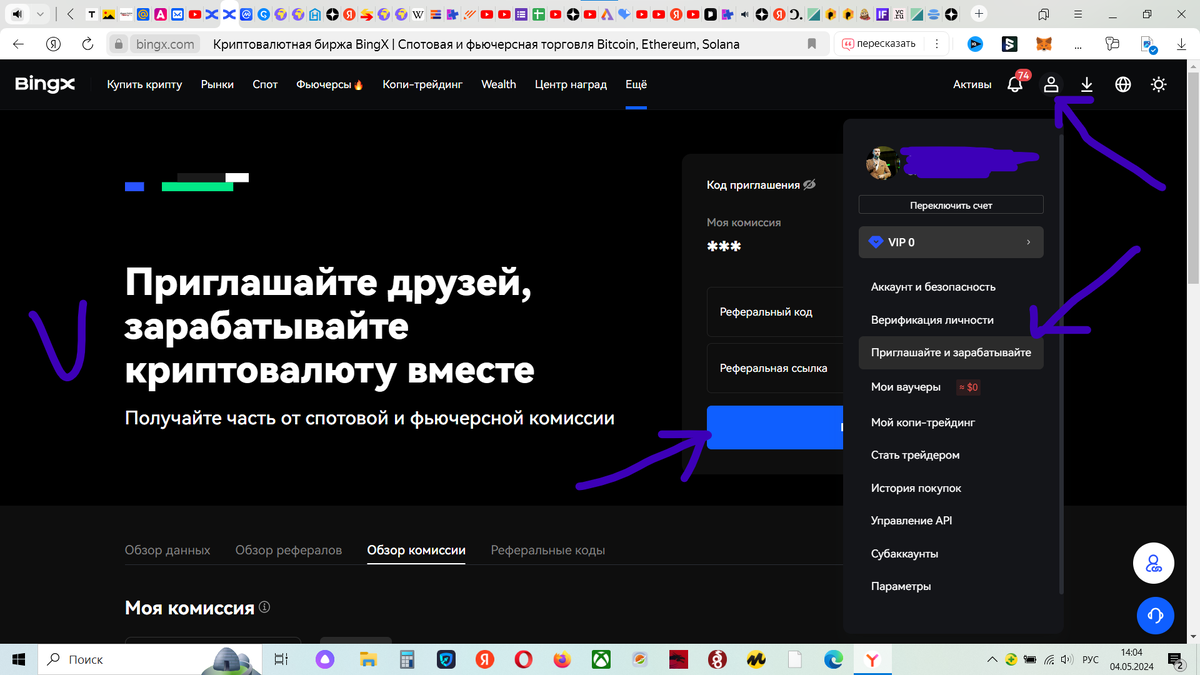Open the MetaMask fox extension

pyautogui.click(x=1043, y=44)
